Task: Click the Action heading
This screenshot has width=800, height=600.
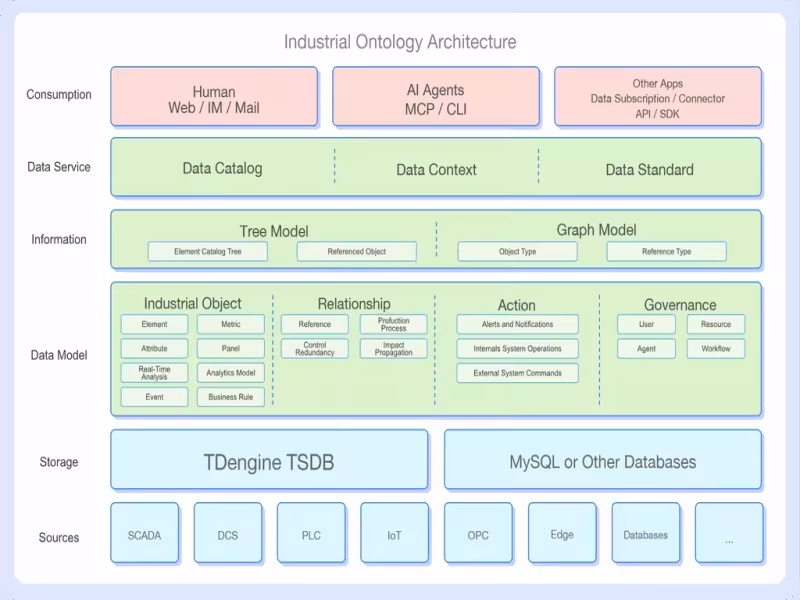Action: point(517,305)
